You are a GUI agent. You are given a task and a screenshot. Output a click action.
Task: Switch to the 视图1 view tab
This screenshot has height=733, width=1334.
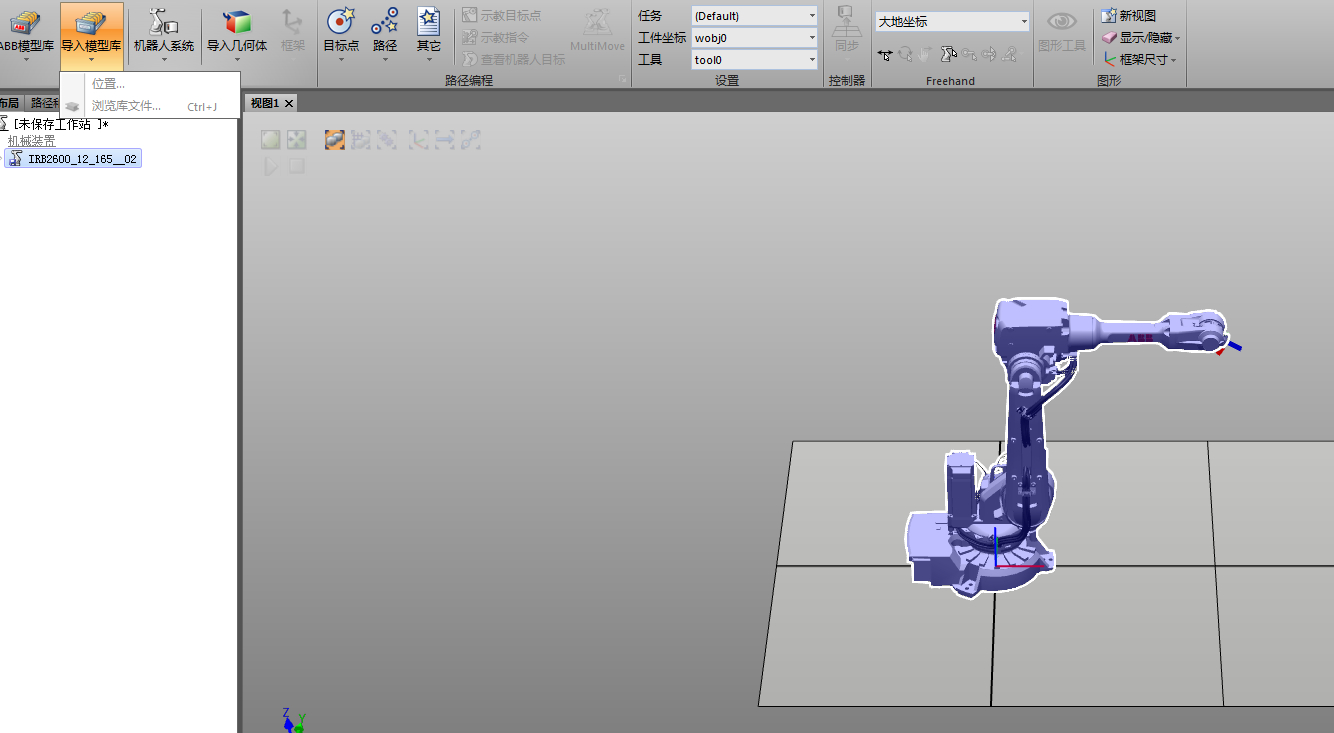point(265,103)
